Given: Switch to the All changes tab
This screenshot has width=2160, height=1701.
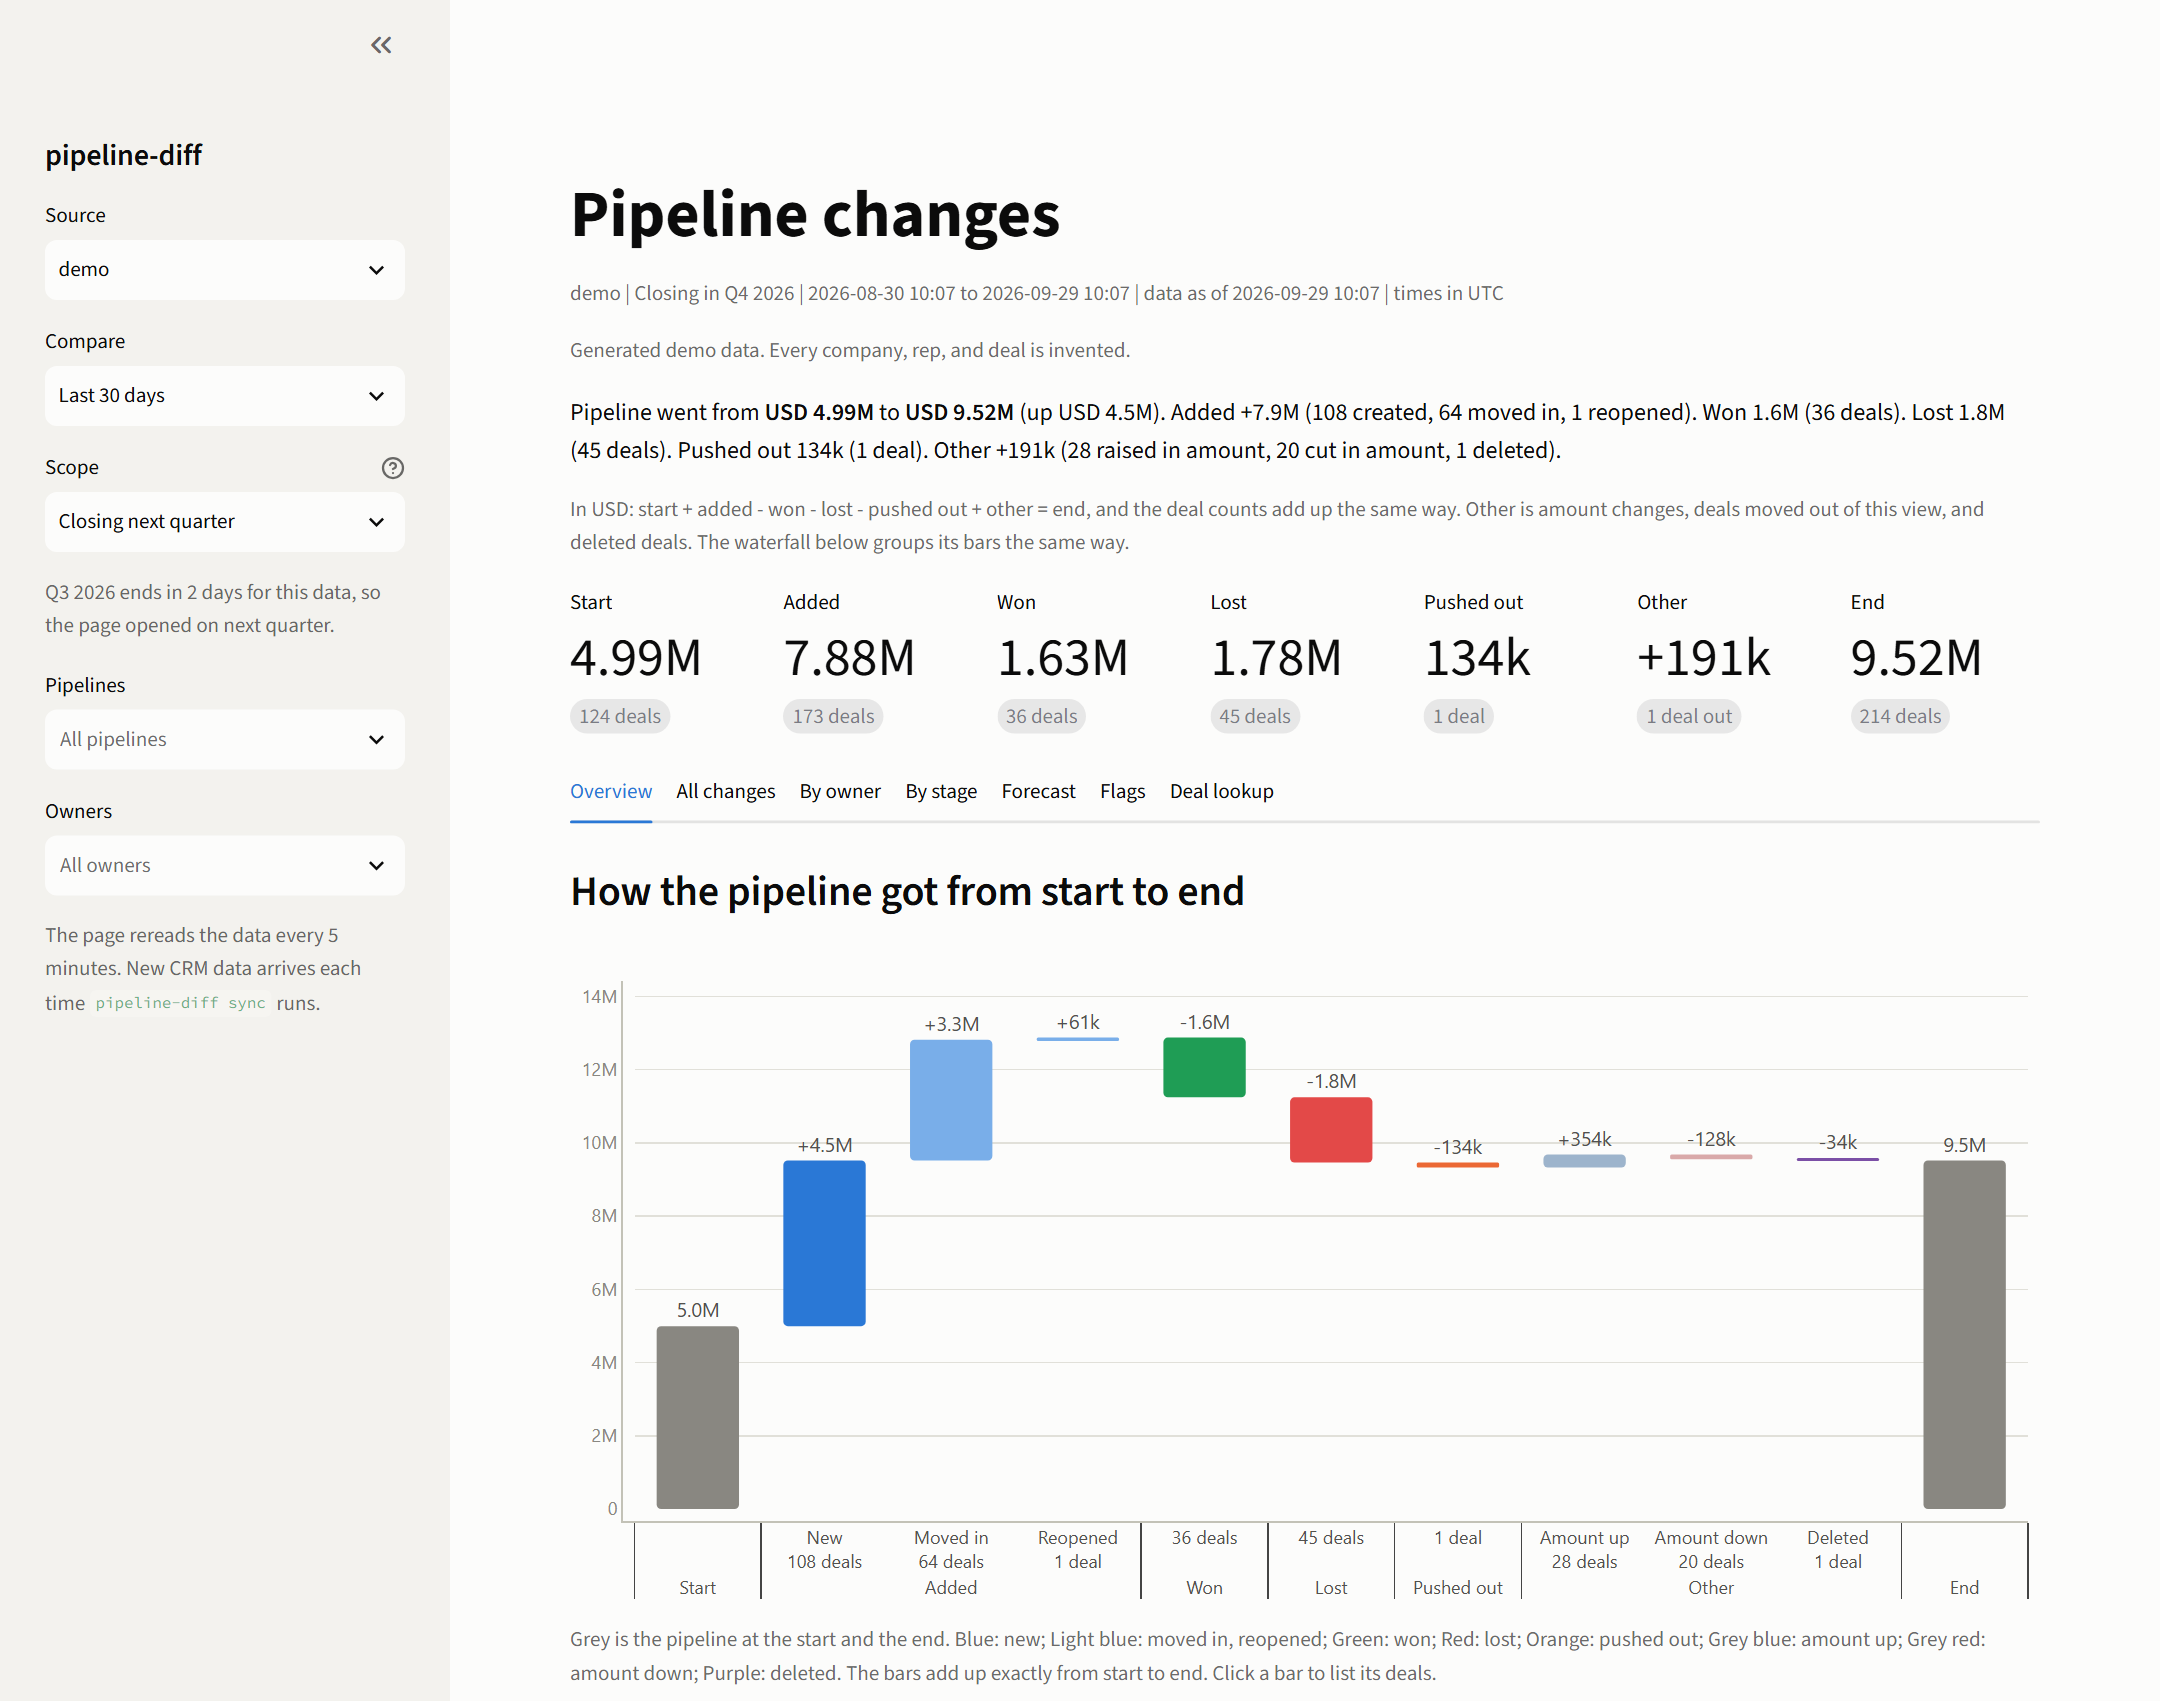Looking at the screenshot, I should (726, 792).
